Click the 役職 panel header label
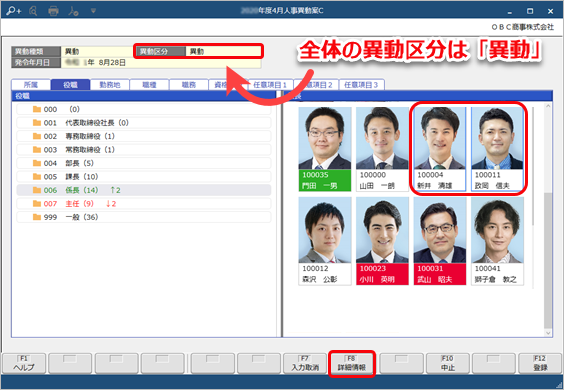 coord(22,96)
